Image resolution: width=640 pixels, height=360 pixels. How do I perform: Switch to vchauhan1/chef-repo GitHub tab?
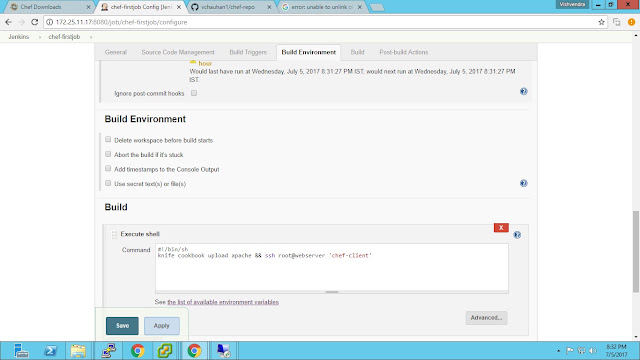click(x=230, y=7)
